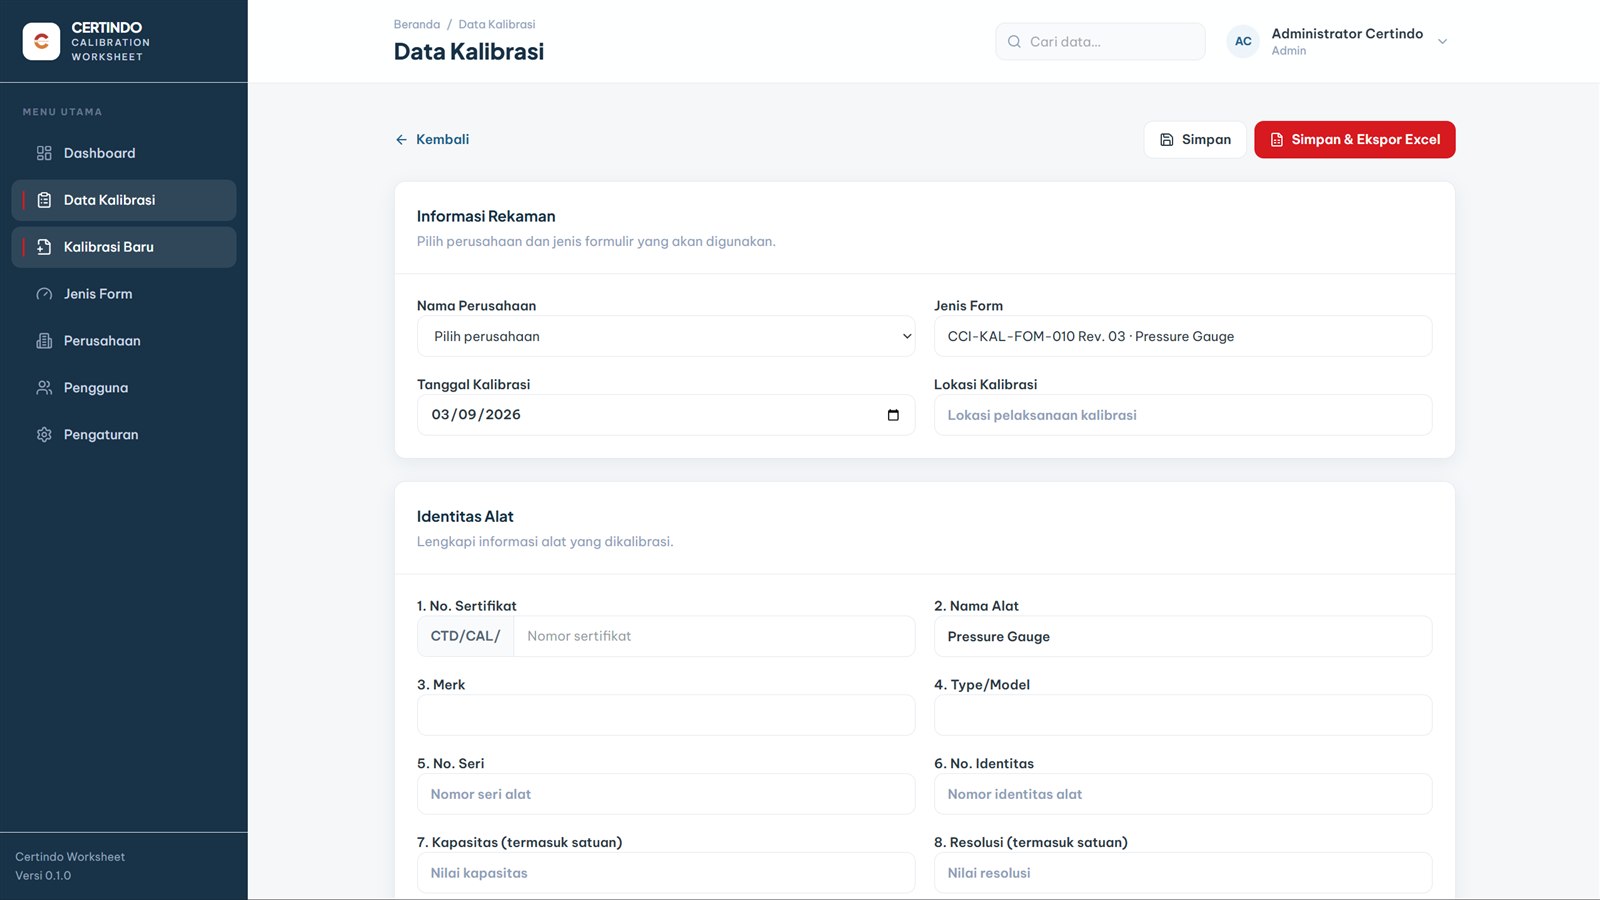
Task: Select Pengaturan in the sidebar
Action: point(124,435)
